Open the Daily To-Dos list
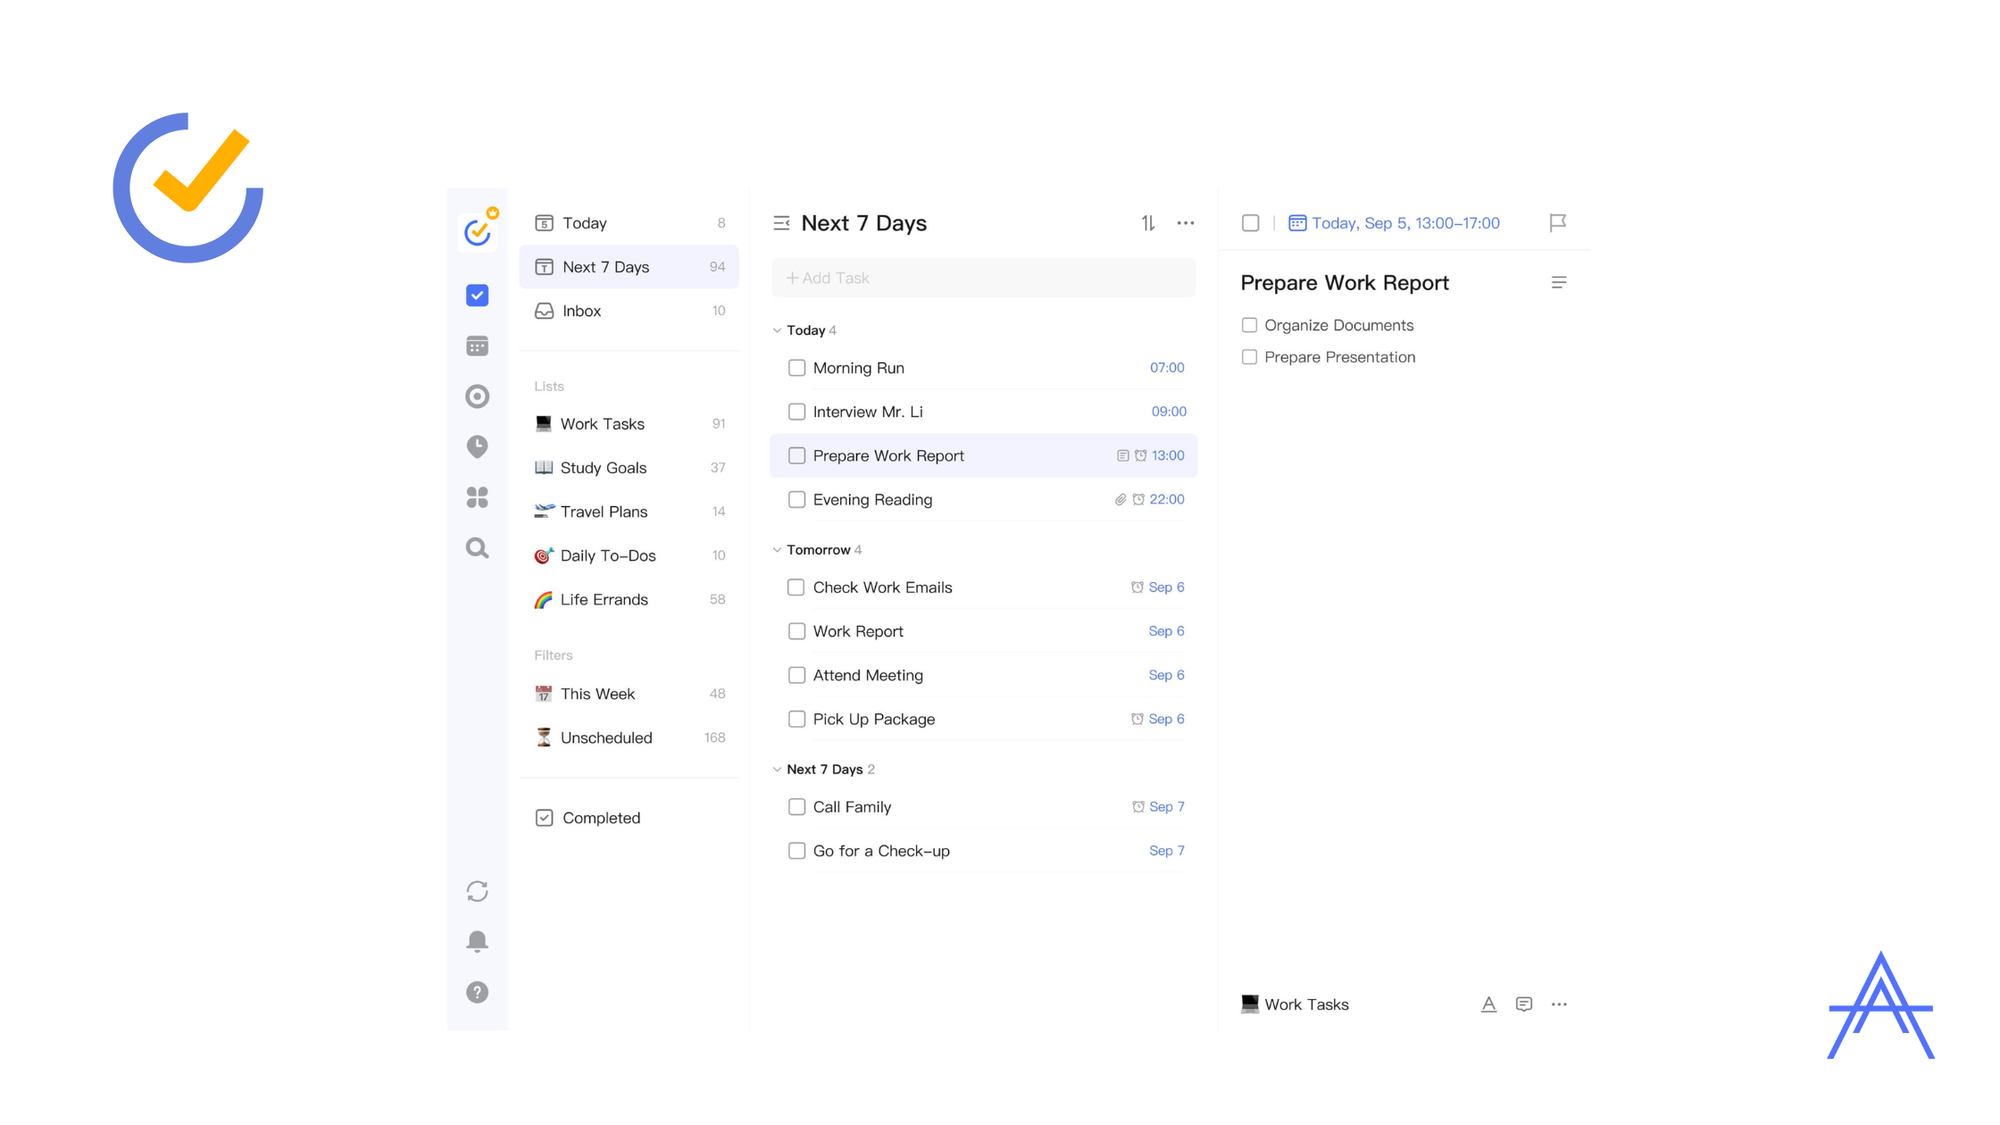The height and width of the screenshot is (1125, 2000). click(629, 556)
